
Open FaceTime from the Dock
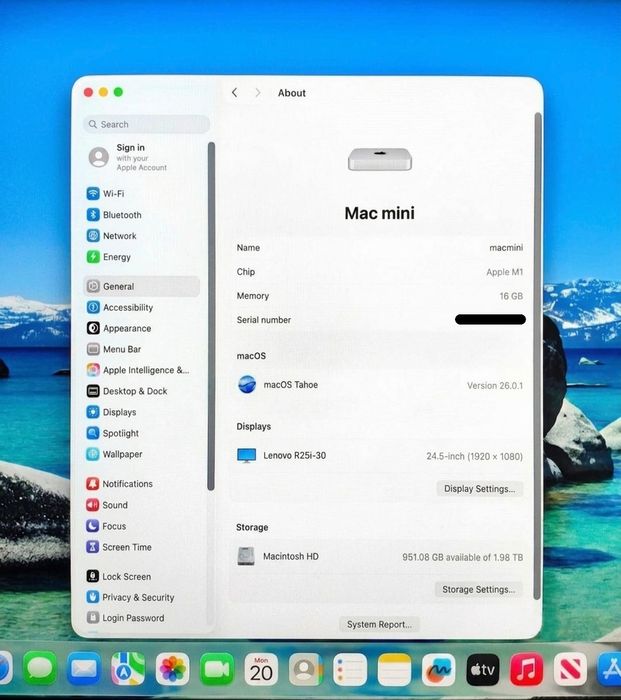point(217,669)
